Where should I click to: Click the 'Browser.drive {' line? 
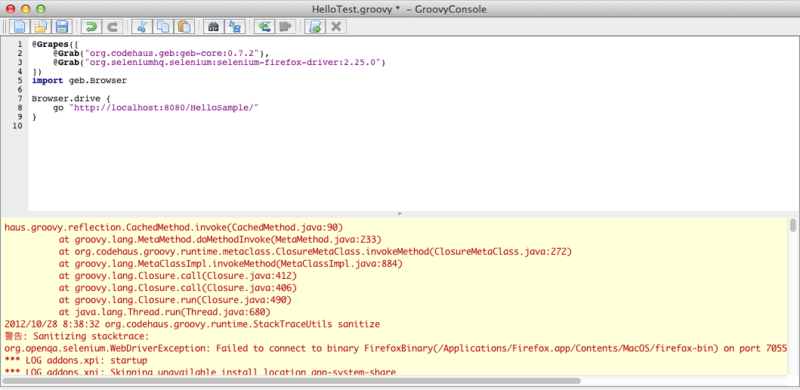click(x=70, y=99)
